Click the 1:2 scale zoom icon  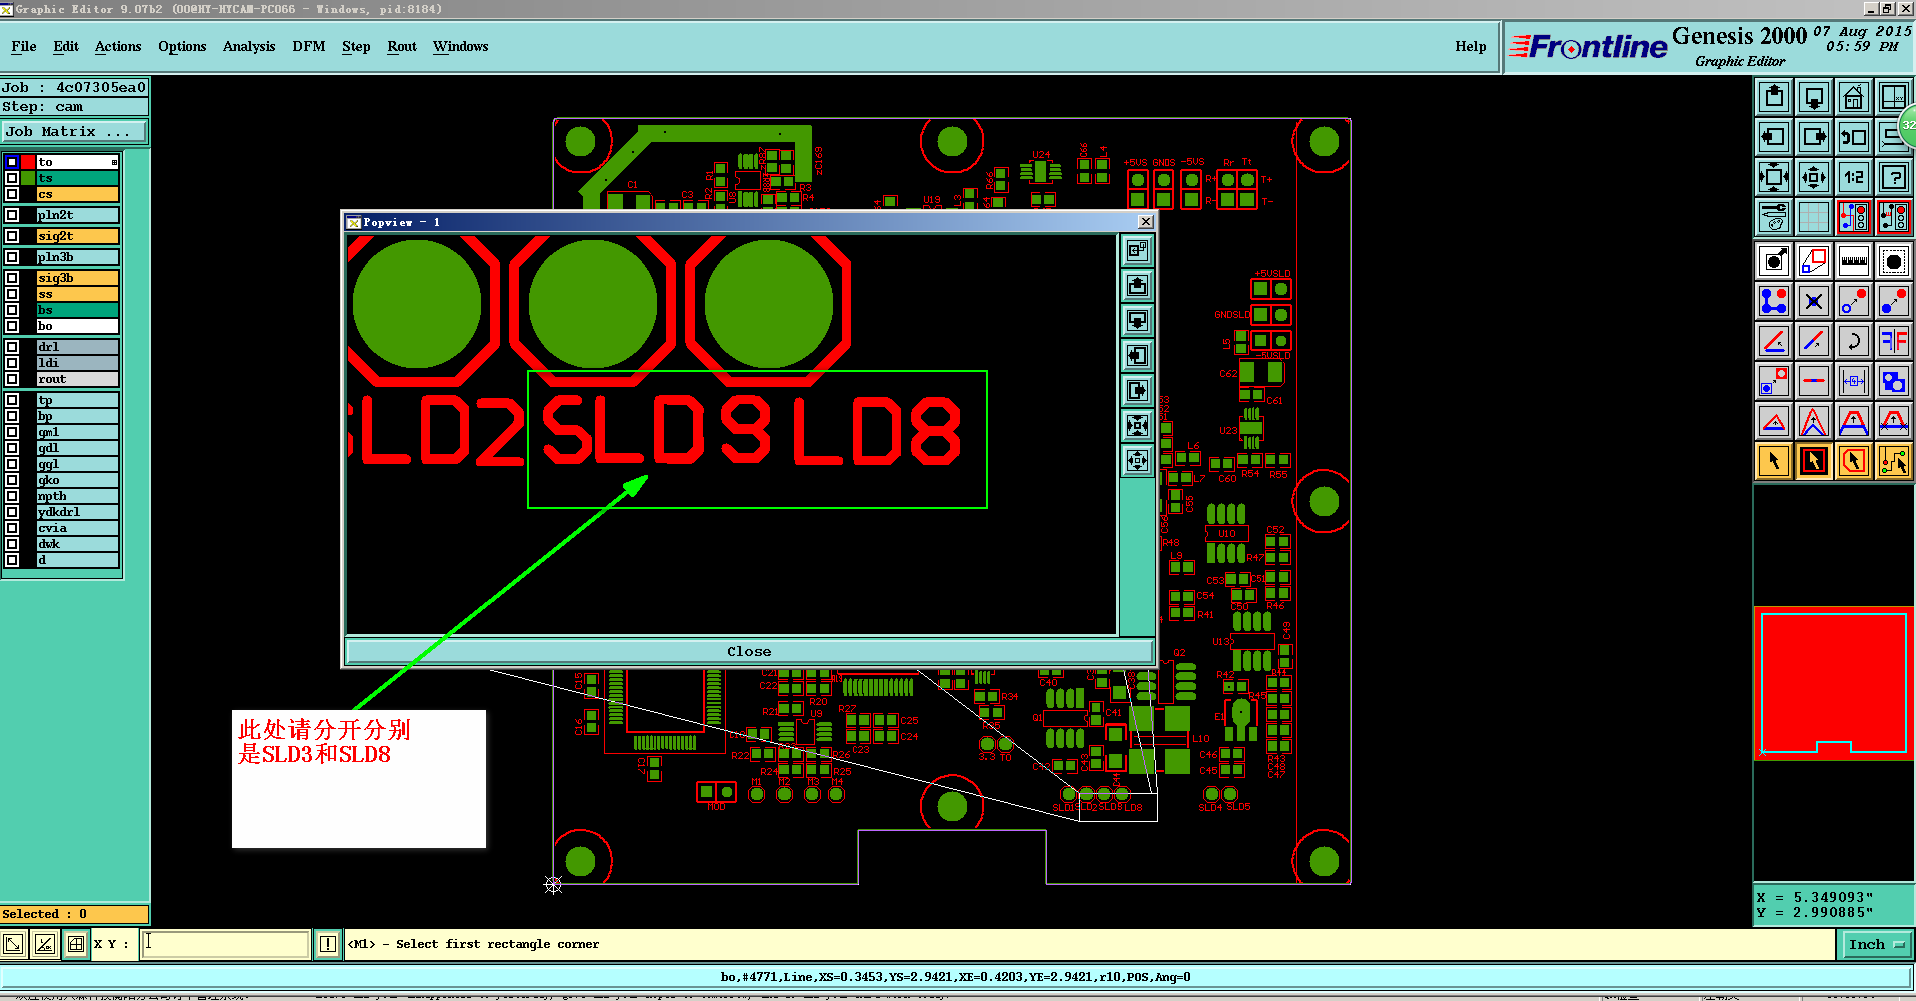(1854, 177)
